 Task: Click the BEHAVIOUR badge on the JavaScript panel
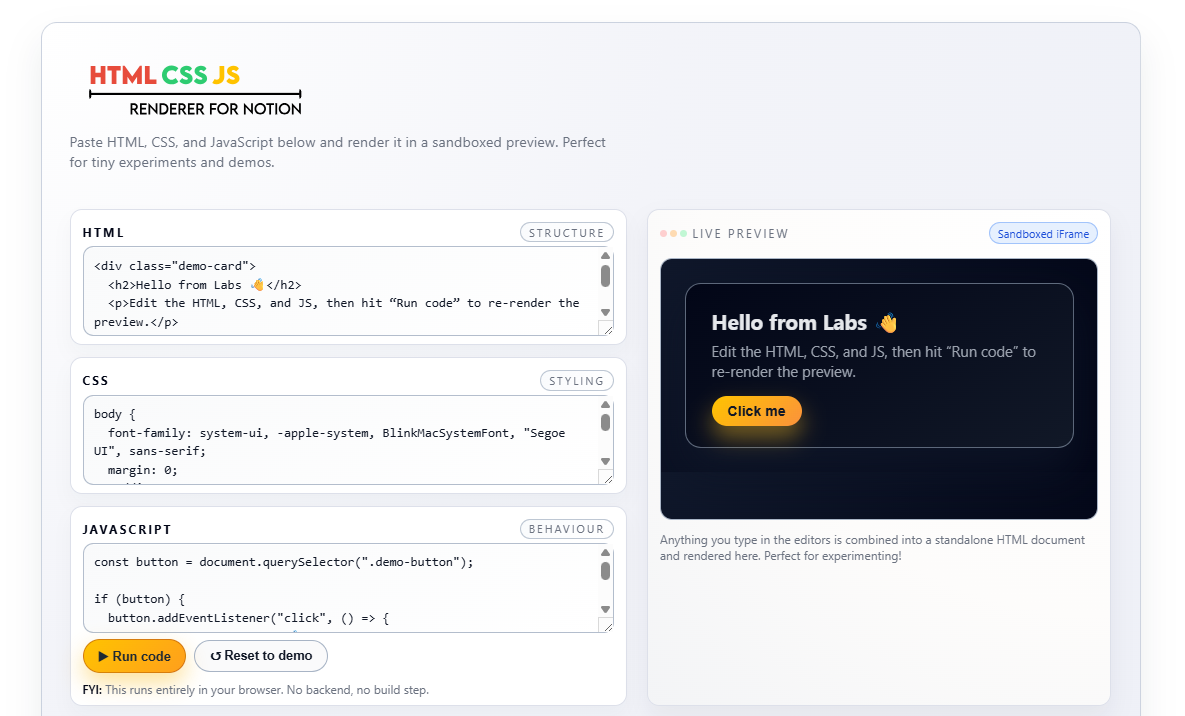point(567,529)
